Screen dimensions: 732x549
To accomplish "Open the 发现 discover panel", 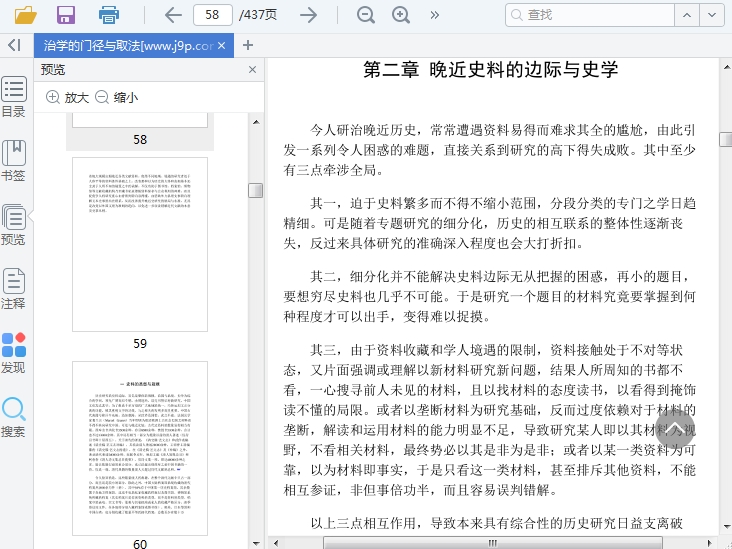I will 14,352.
